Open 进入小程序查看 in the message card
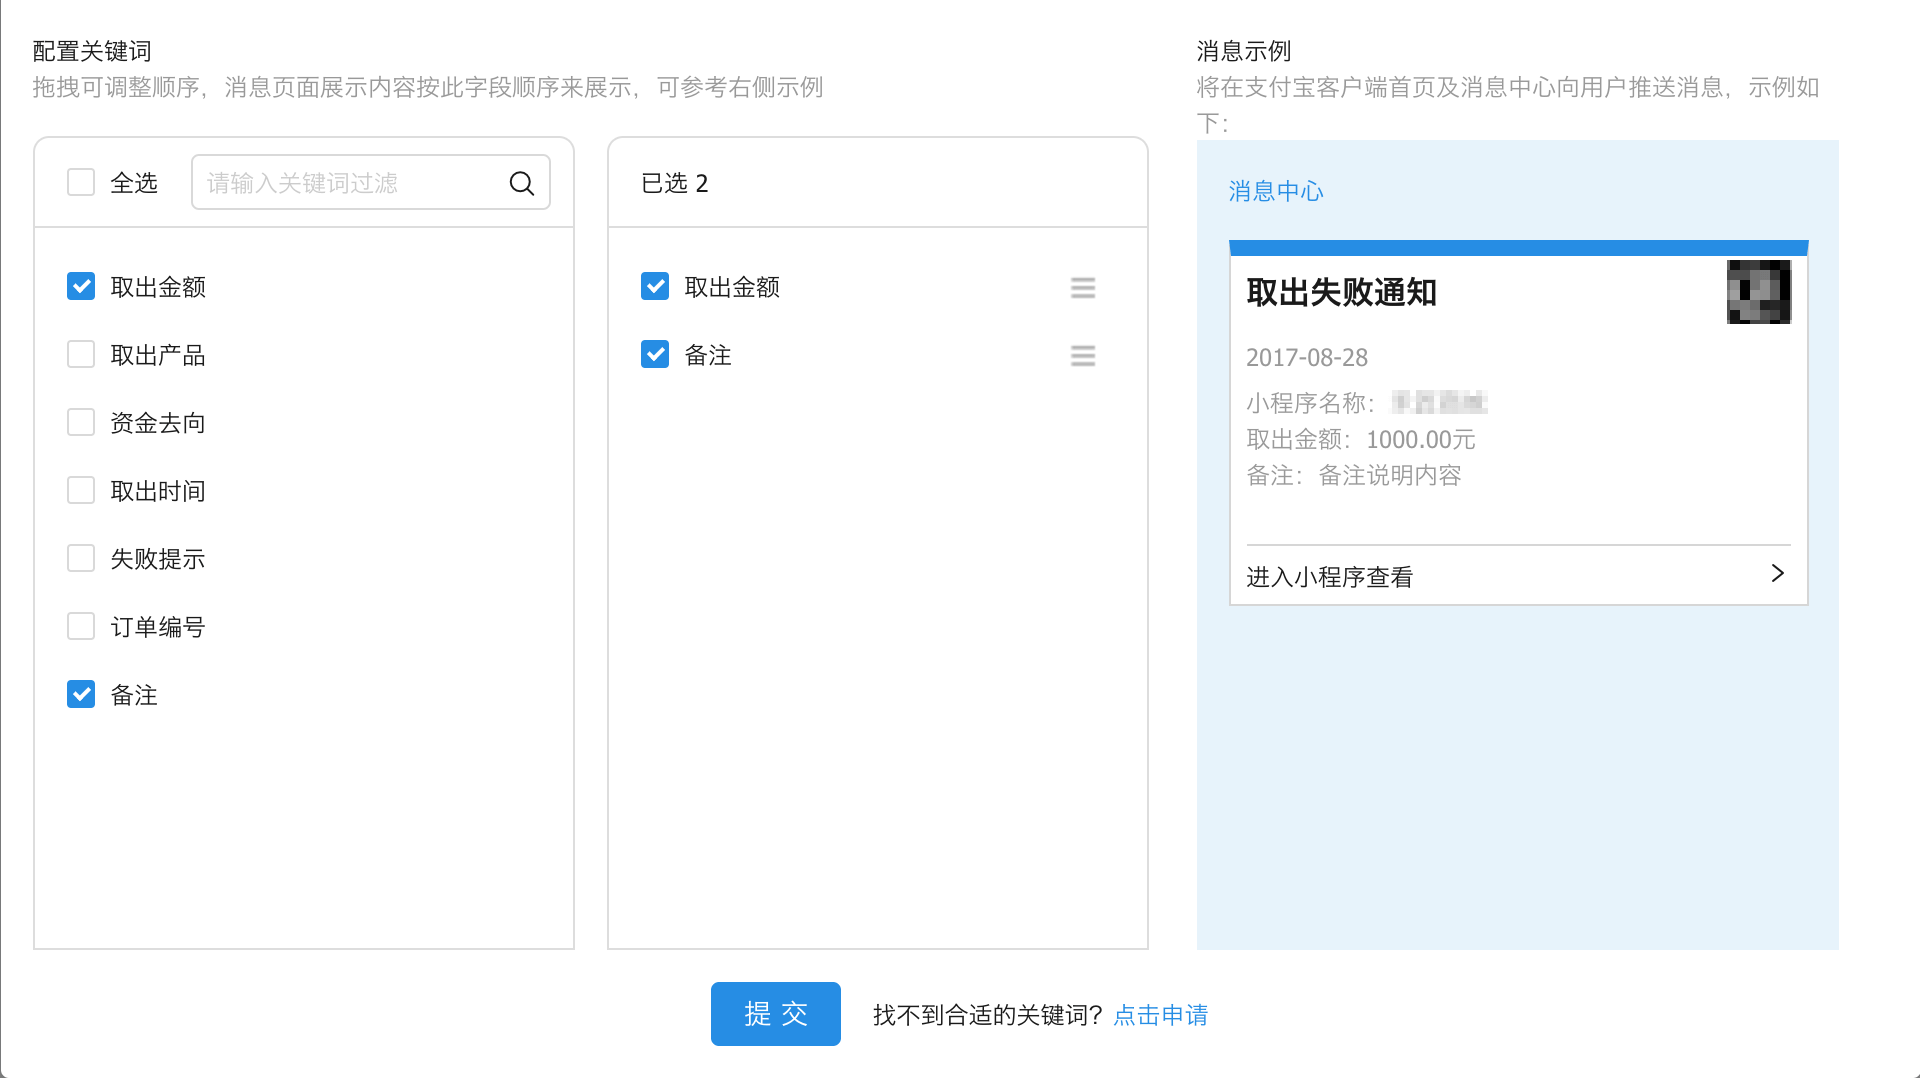 point(1329,577)
